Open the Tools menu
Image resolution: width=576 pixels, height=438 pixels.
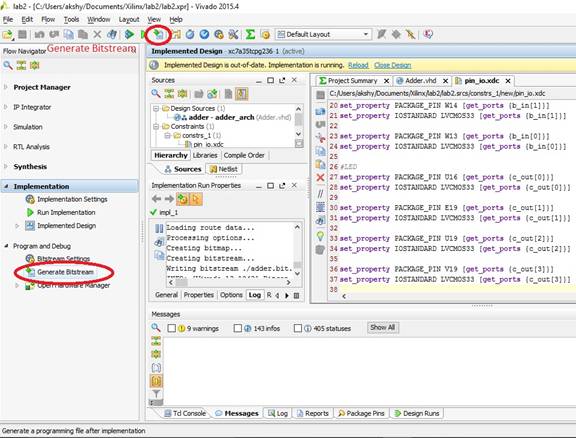pos(71,19)
